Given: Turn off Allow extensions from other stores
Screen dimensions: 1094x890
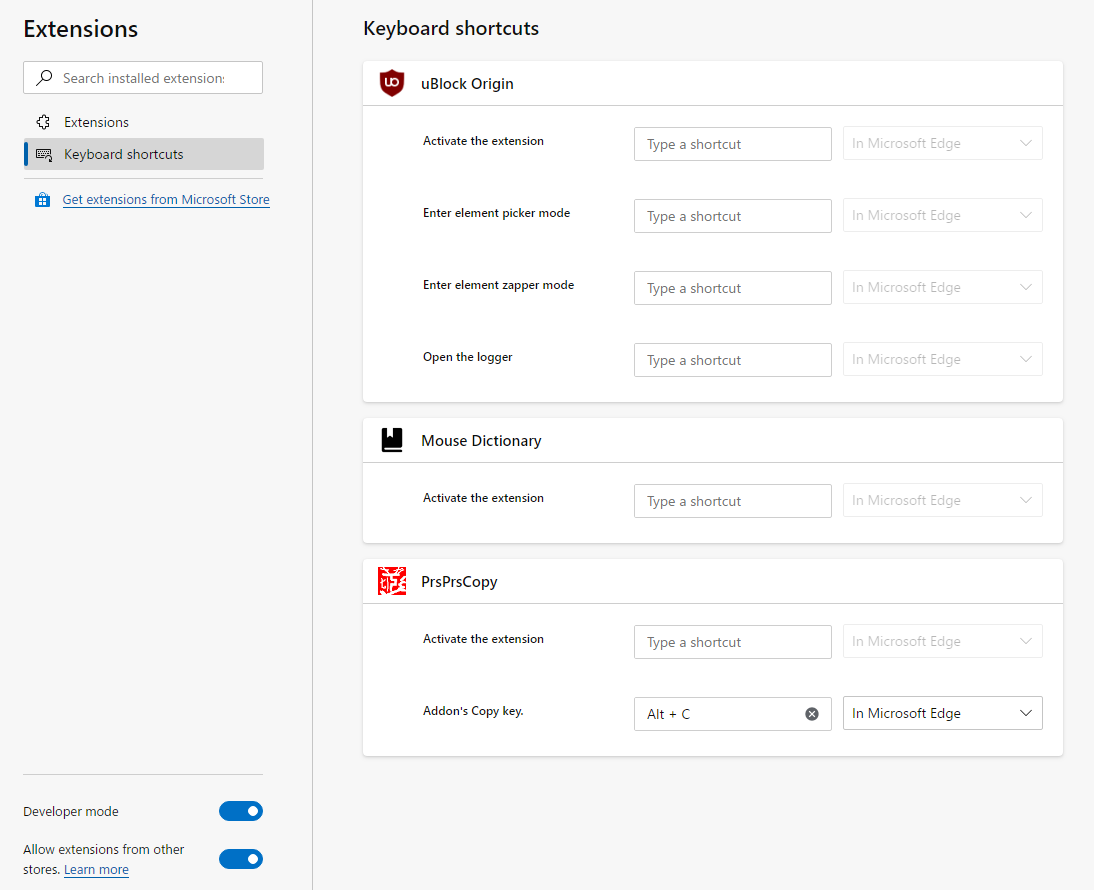Looking at the screenshot, I should click(x=241, y=858).
